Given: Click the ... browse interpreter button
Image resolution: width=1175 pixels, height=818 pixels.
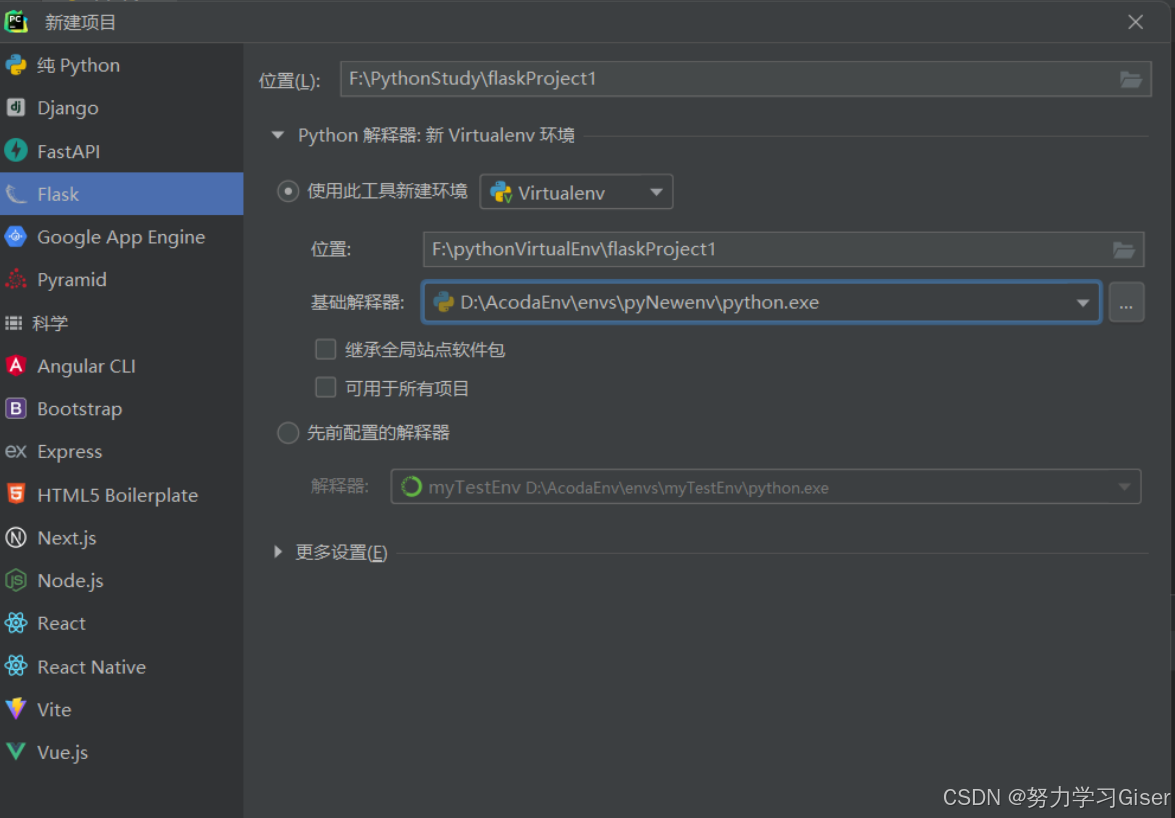Looking at the screenshot, I should click(x=1126, y=303).
